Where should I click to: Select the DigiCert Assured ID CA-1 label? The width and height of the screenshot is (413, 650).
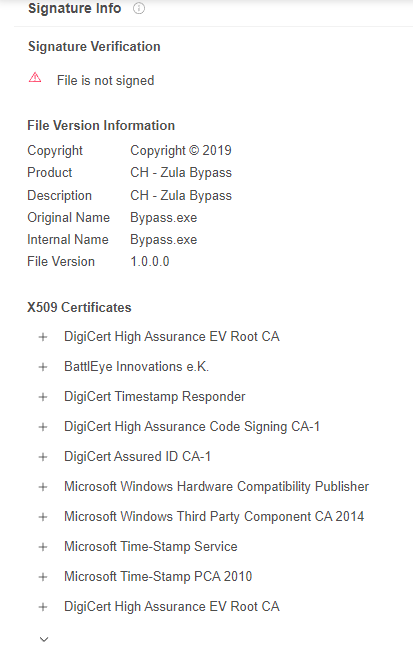(137, 456)
